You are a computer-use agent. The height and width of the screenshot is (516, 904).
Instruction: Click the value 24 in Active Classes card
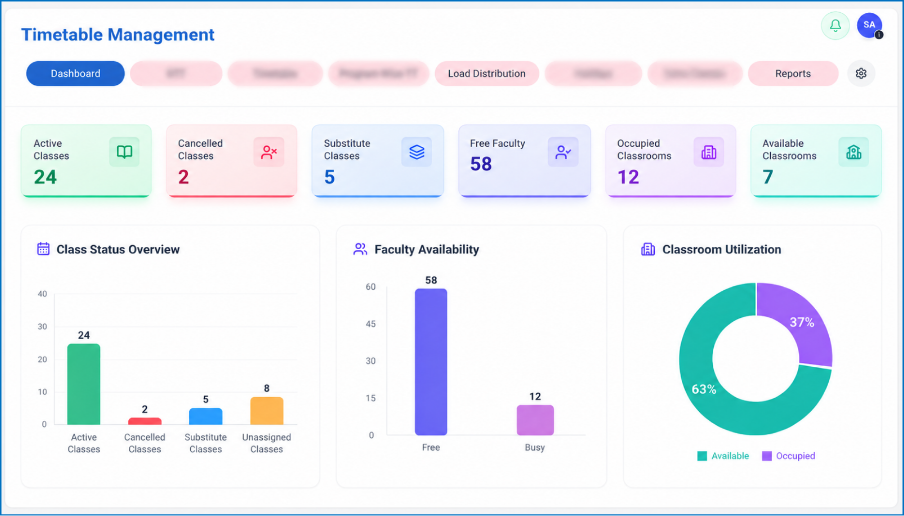click(45, 177)
